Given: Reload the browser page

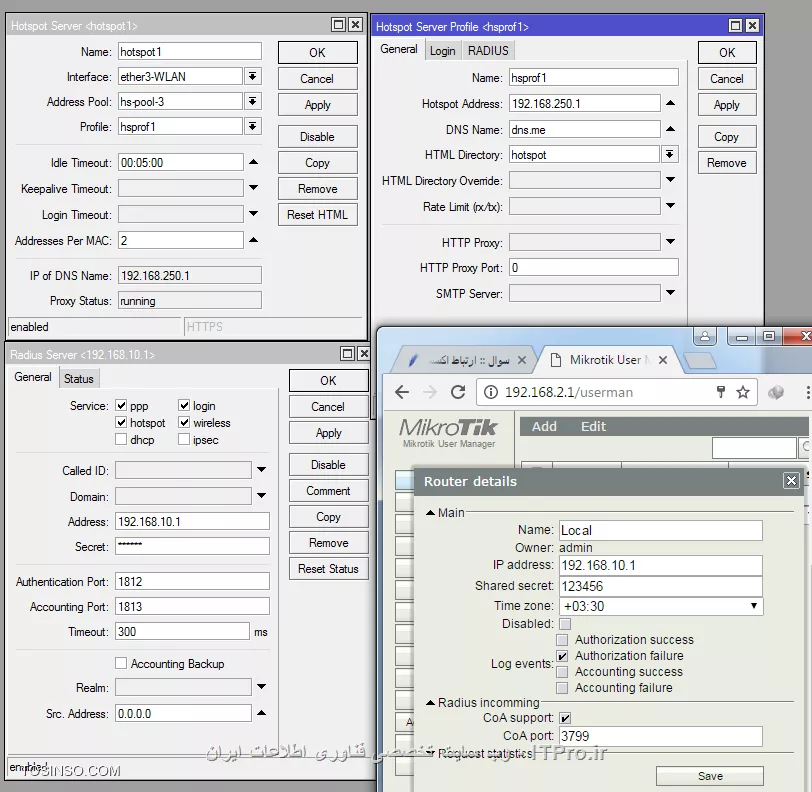Looking at the screenshot, I should (x=458, y=392).
